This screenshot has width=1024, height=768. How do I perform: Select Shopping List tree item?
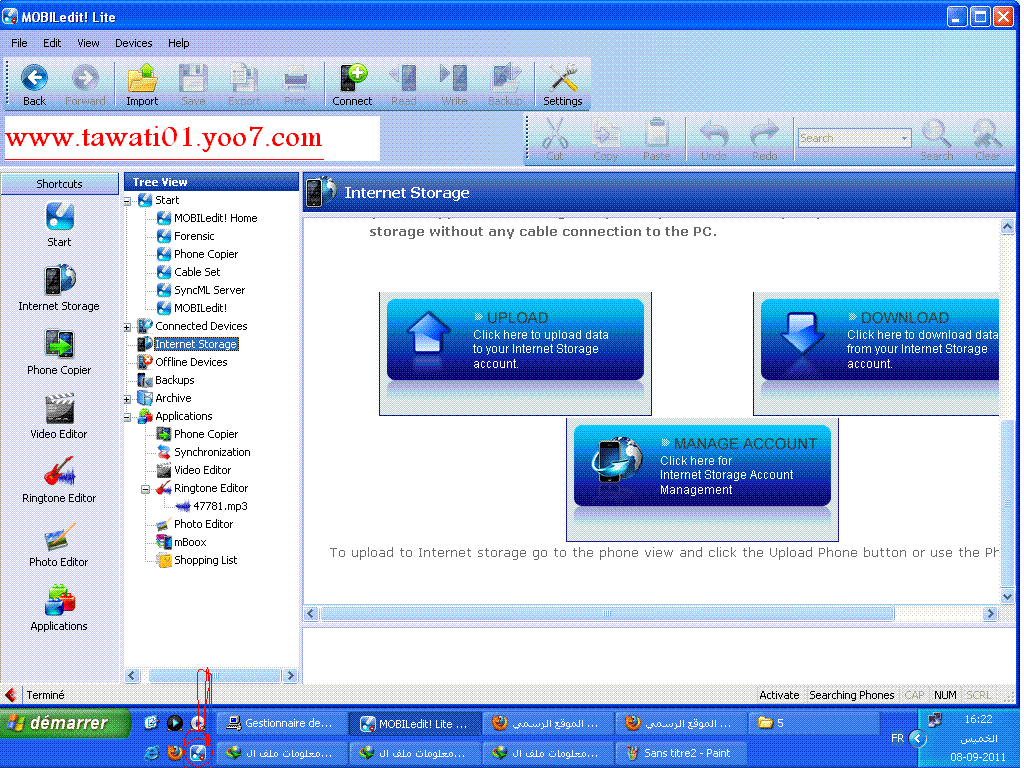pos(206,560)
